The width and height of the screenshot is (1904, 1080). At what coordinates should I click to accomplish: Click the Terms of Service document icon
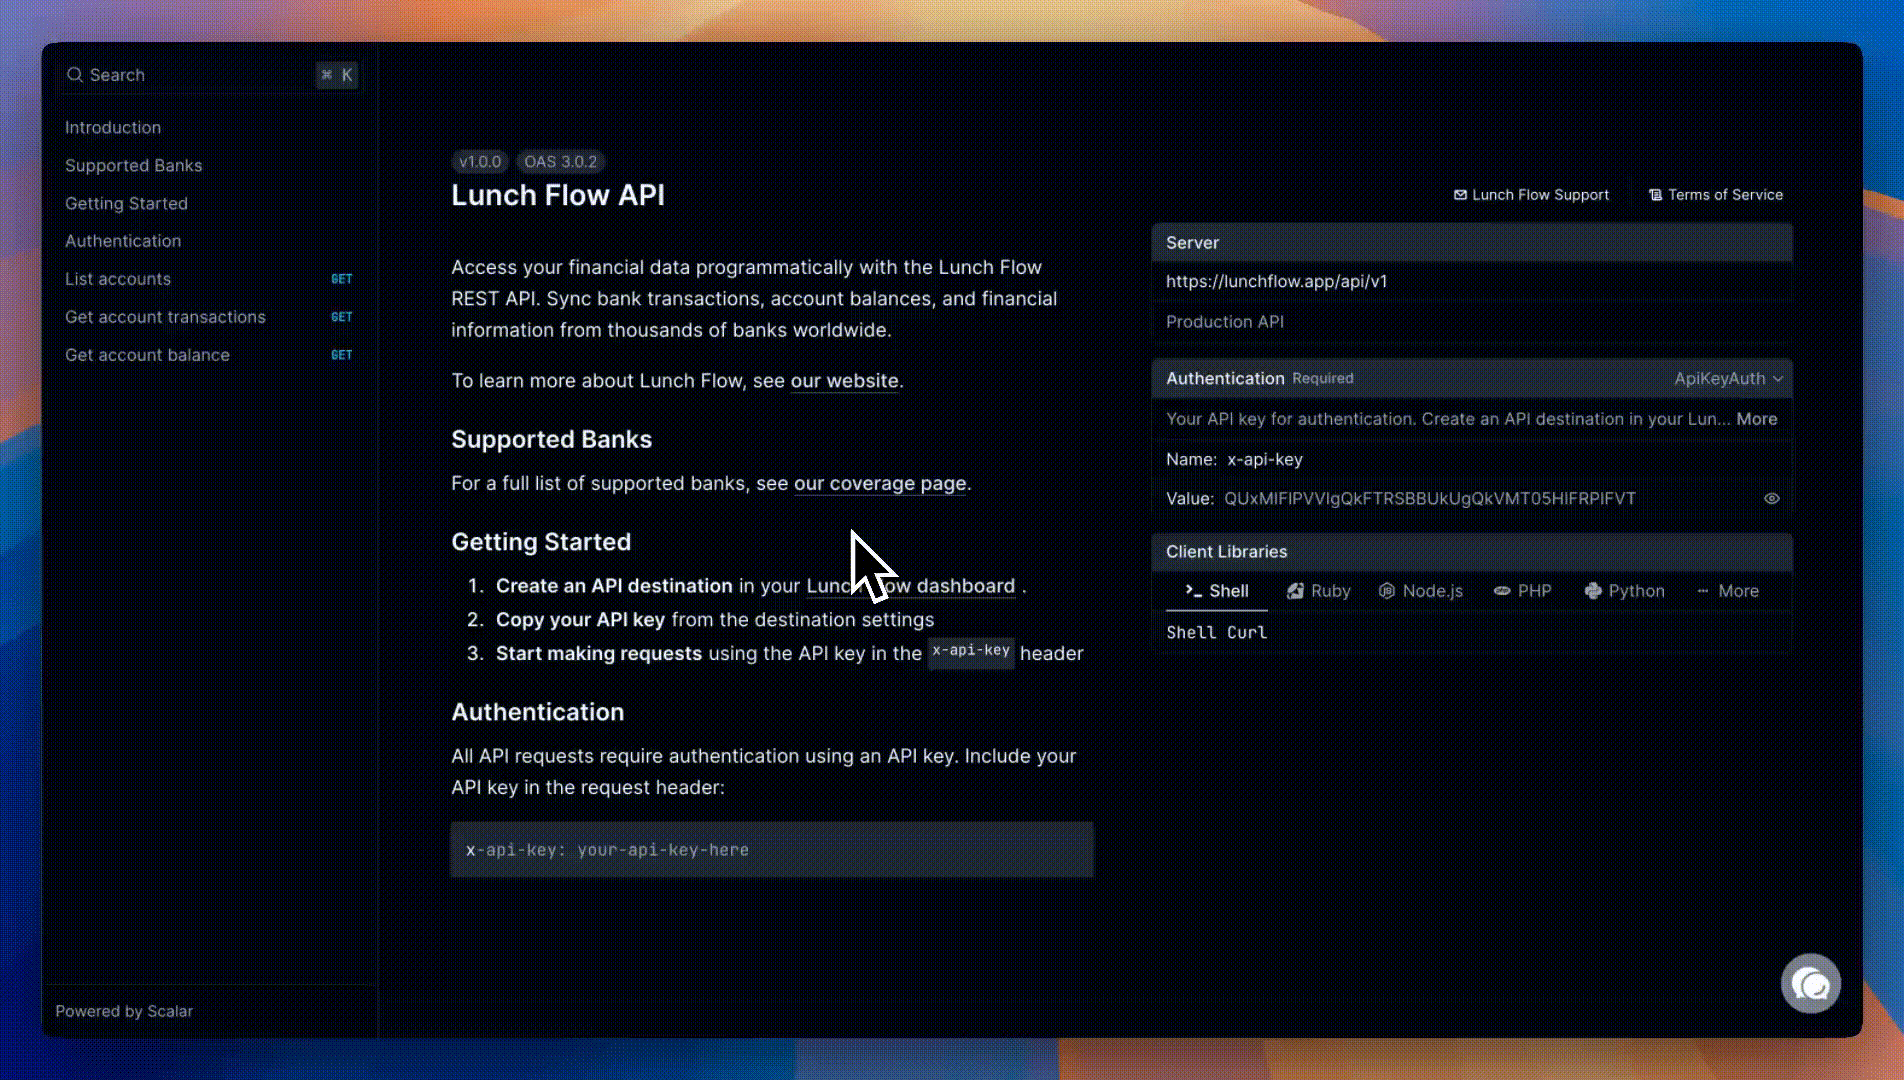tap(1655, 195)
